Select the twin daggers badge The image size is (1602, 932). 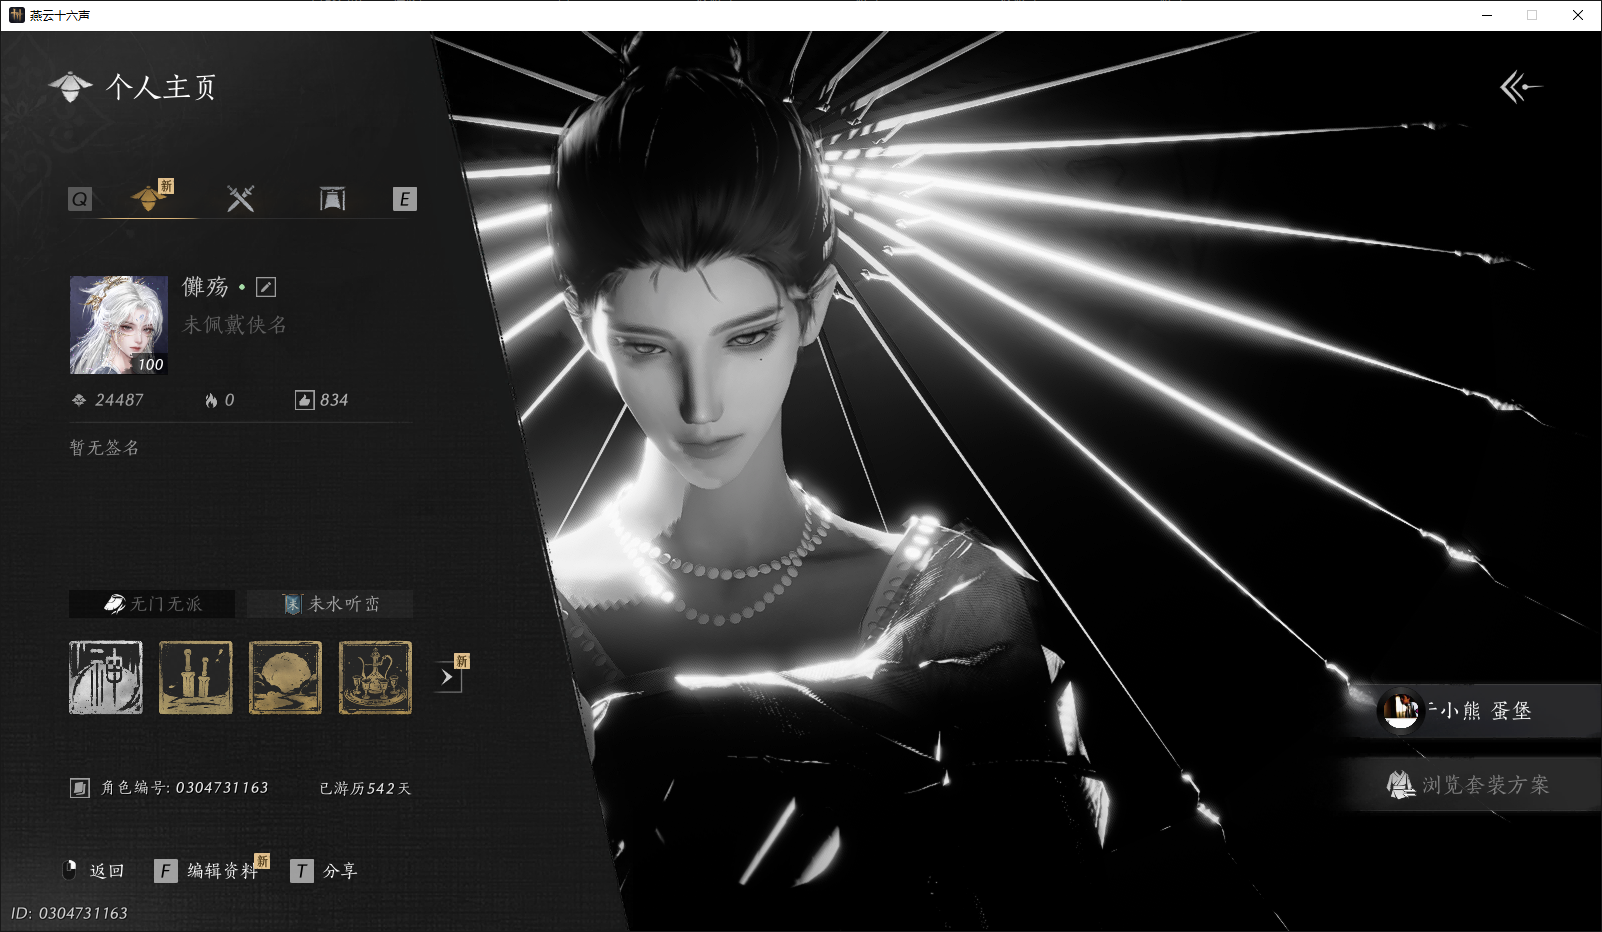point(196,678)
